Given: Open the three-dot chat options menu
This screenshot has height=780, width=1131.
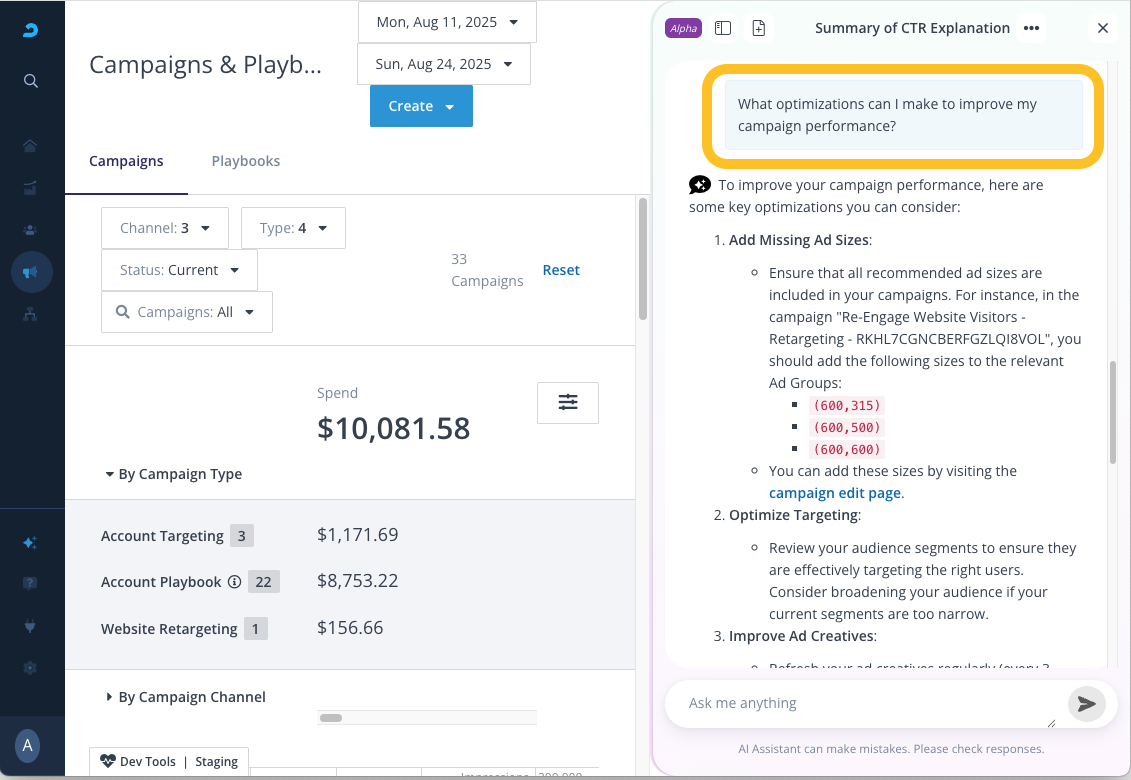Looking at the screenshot, I should [x=1031, y=28].
